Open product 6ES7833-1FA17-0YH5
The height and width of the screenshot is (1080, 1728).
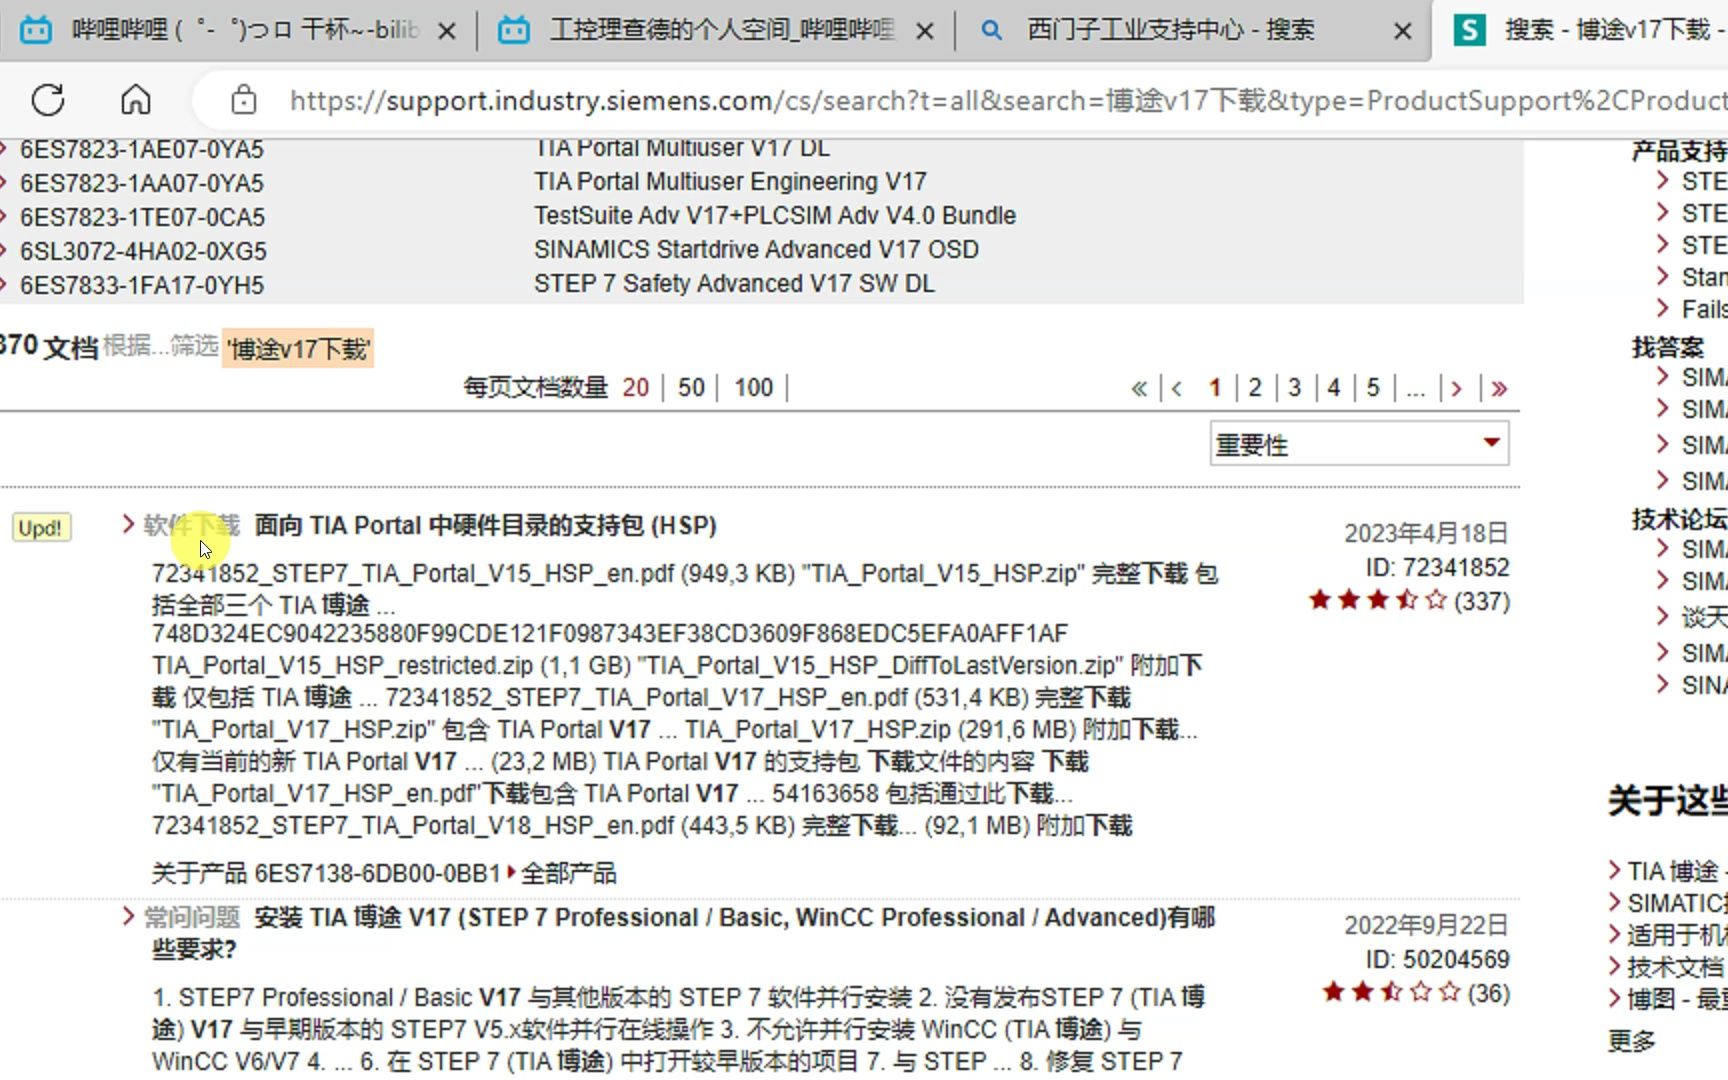pos(142,285)
